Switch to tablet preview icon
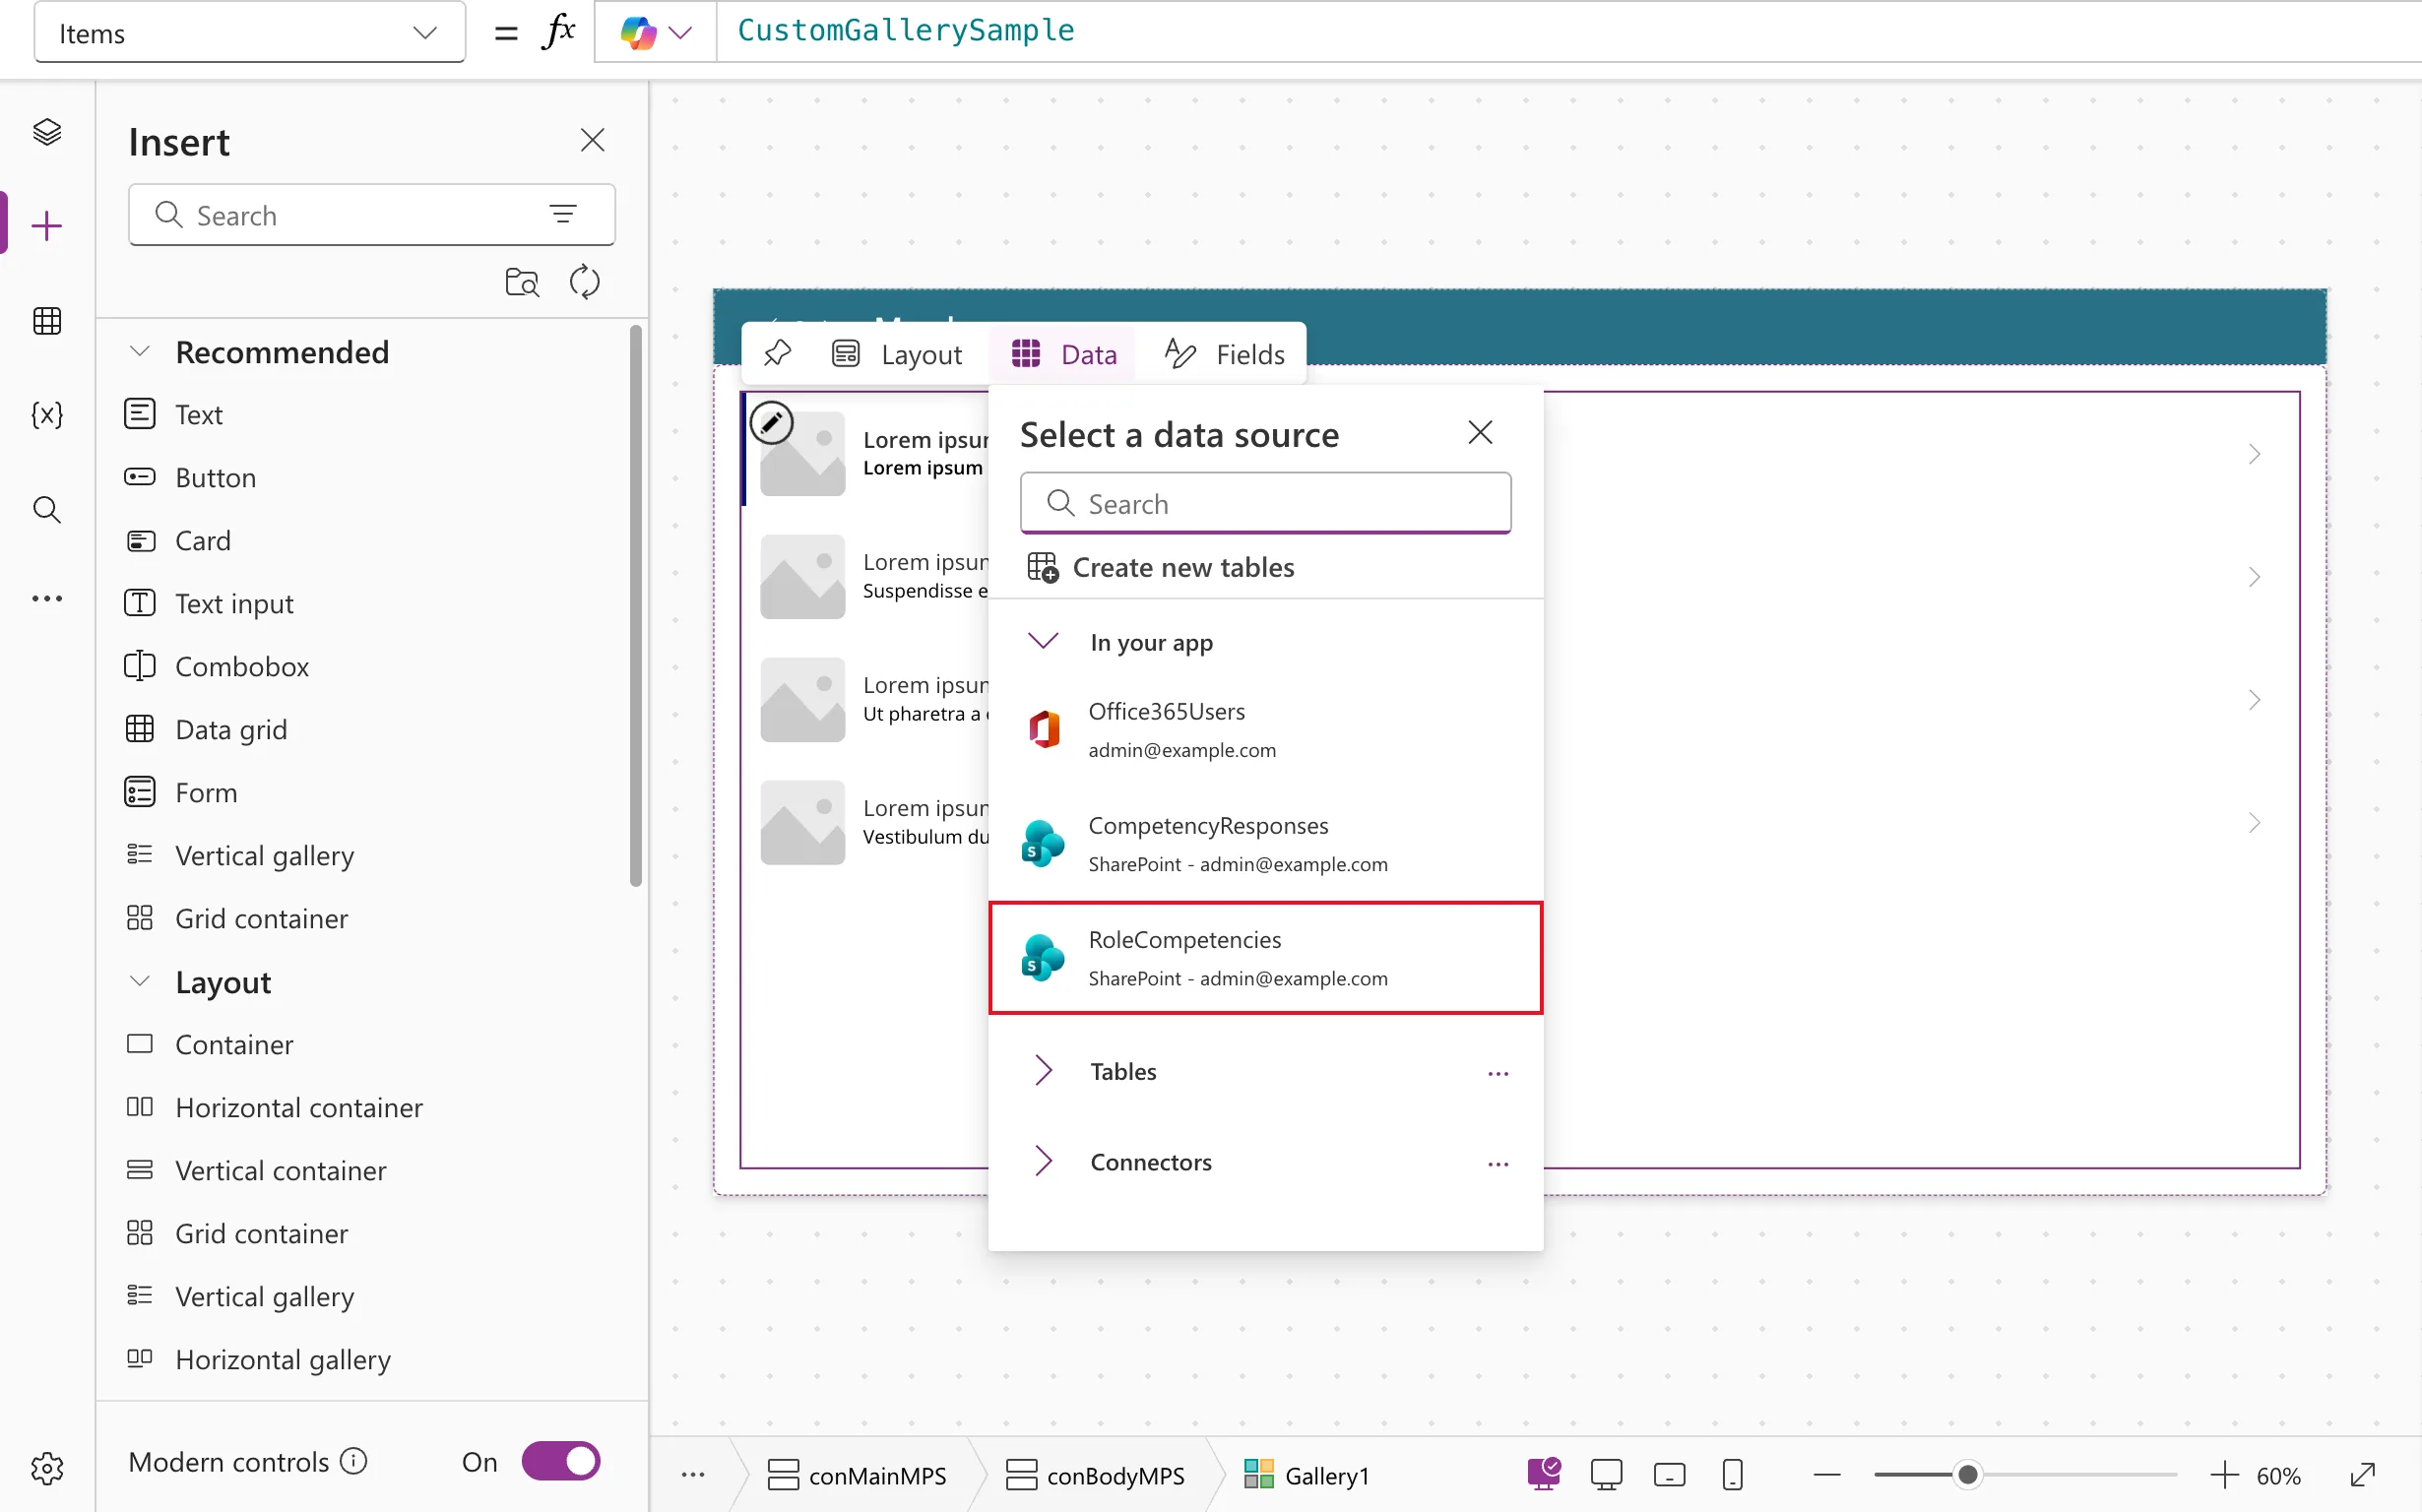The width and height of the screenshot is (2422, 1512). (1670, 1474)
